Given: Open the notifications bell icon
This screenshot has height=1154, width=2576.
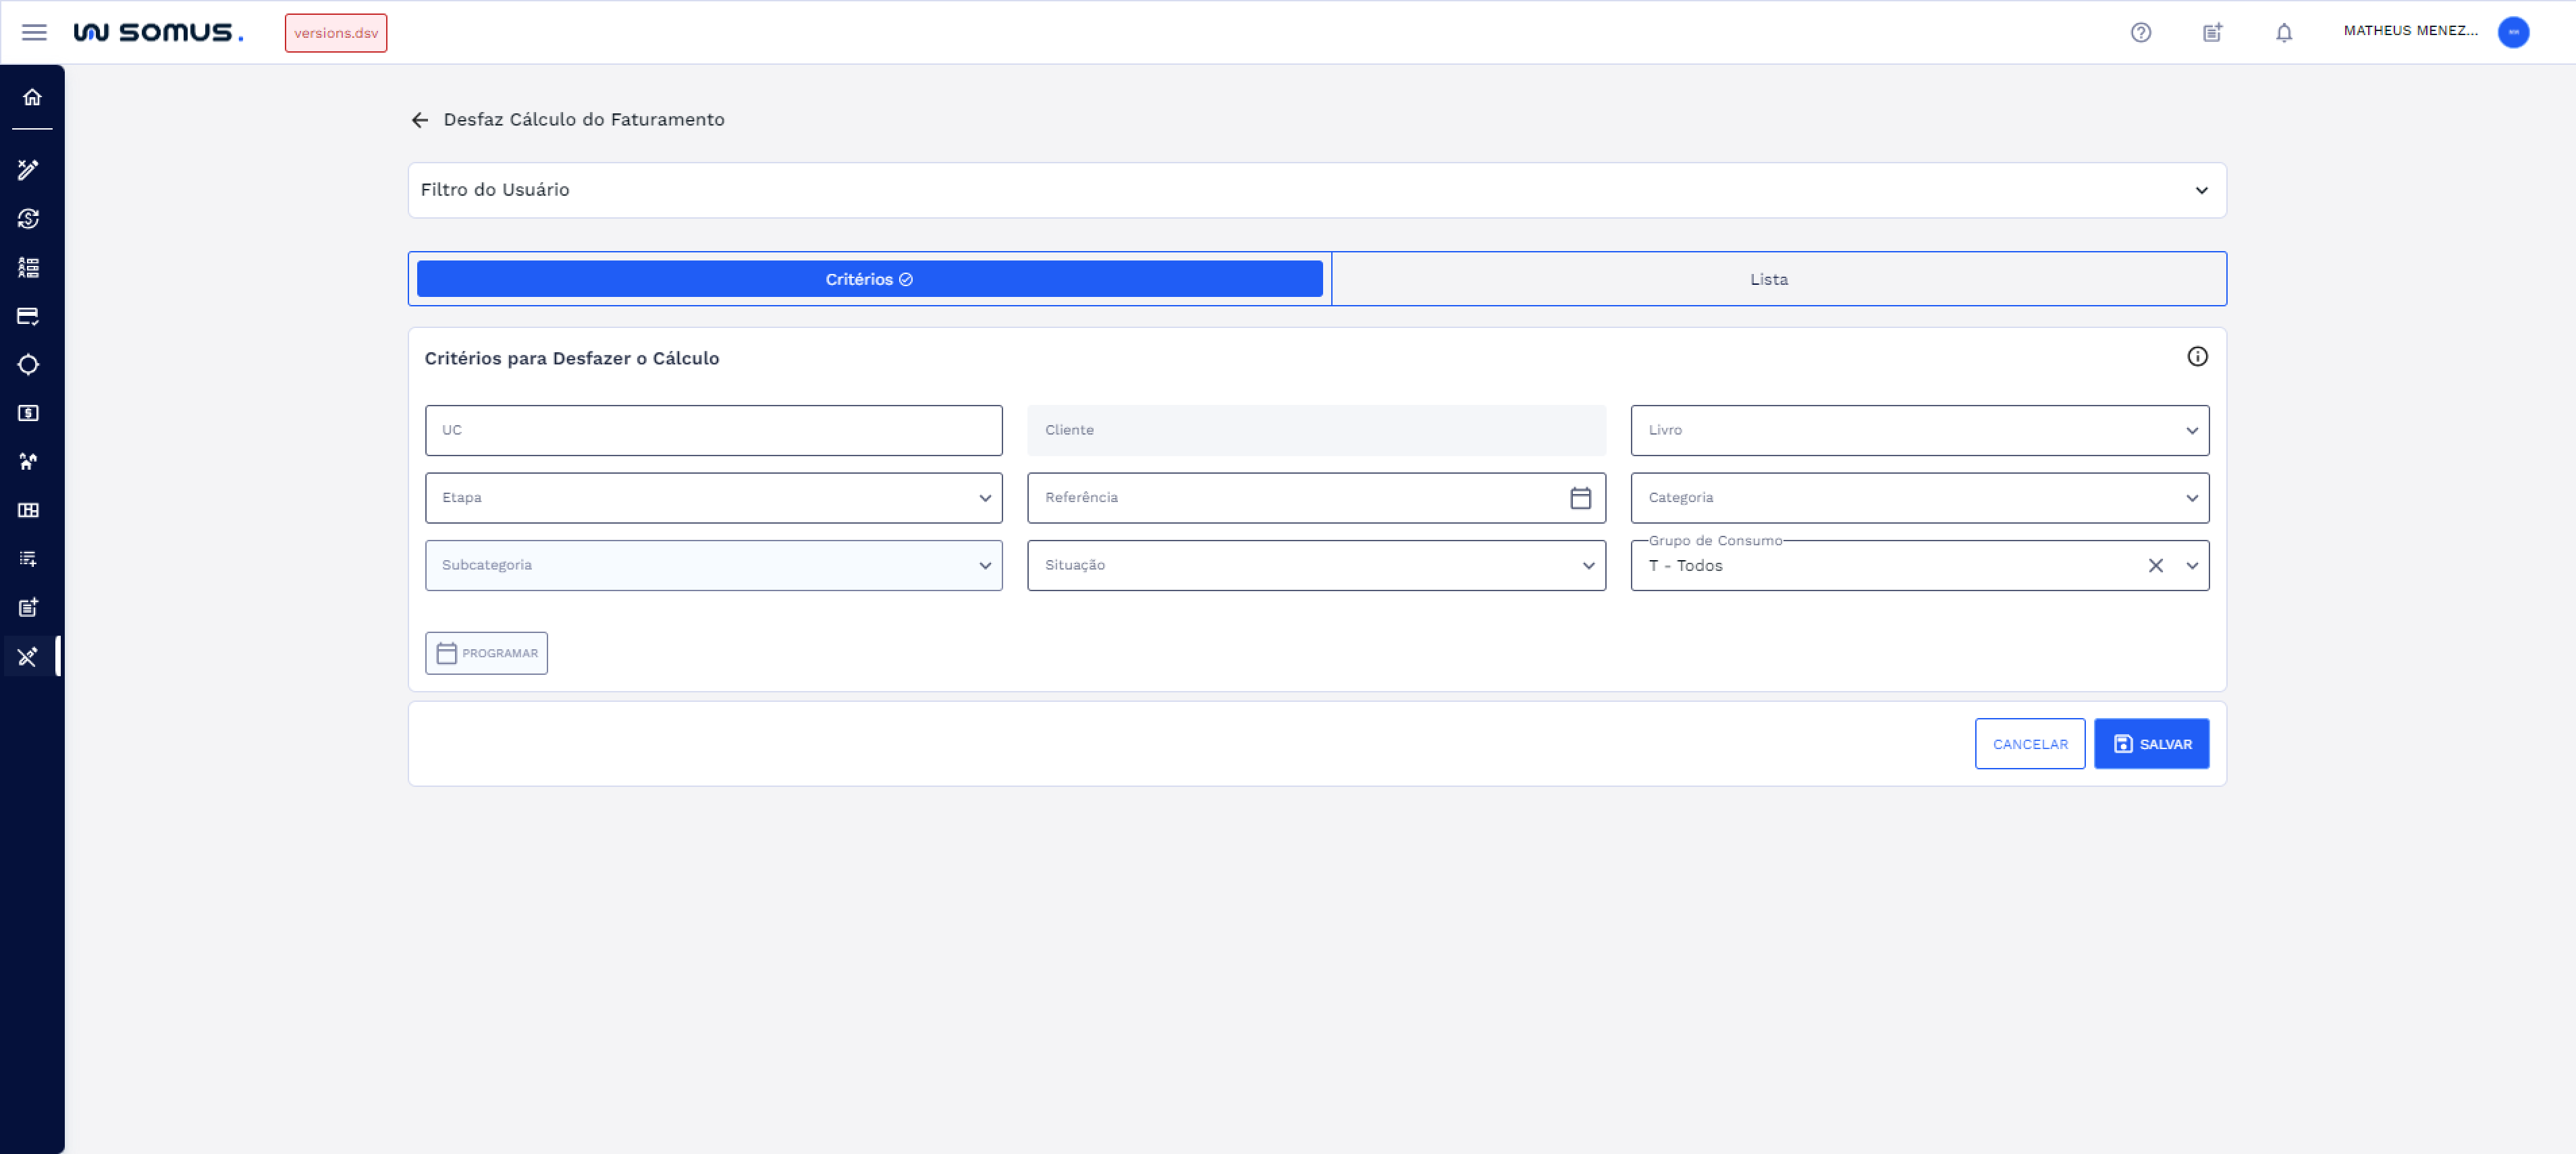Looking at the screenshot, I should point(2284,32).
